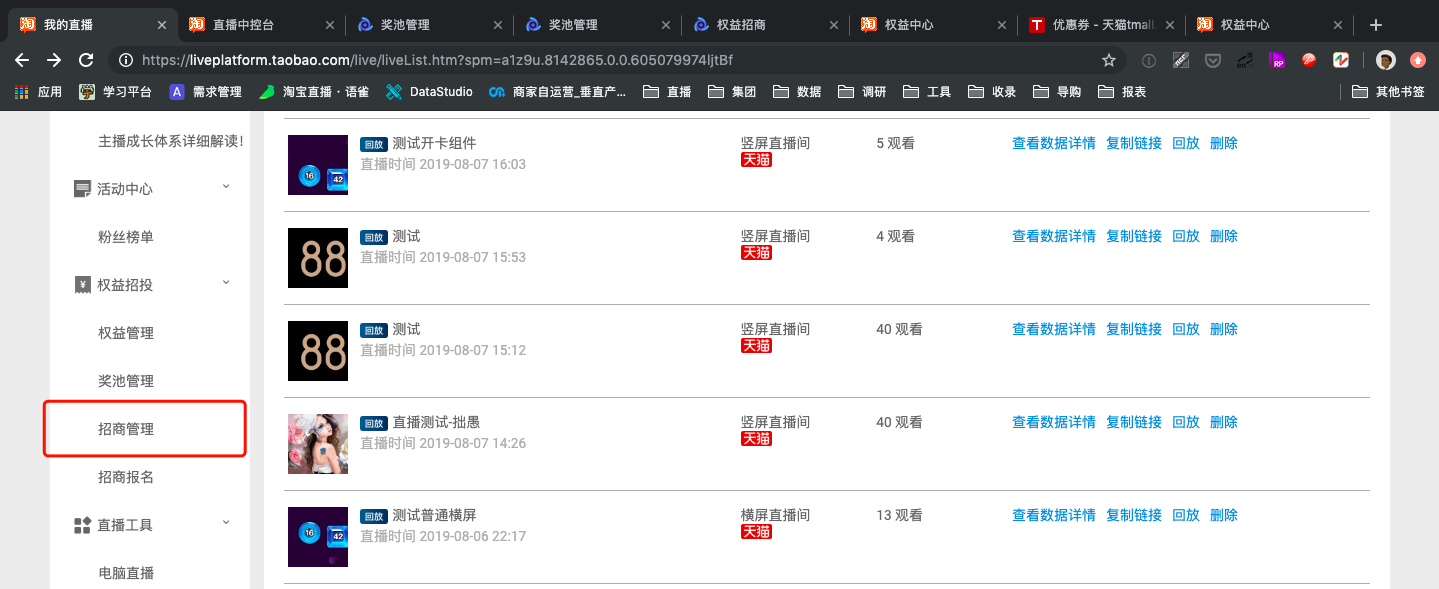Open the 报表 bookmarks folder
Viewport: 1439px width, 589px height.
(1122, 91)
